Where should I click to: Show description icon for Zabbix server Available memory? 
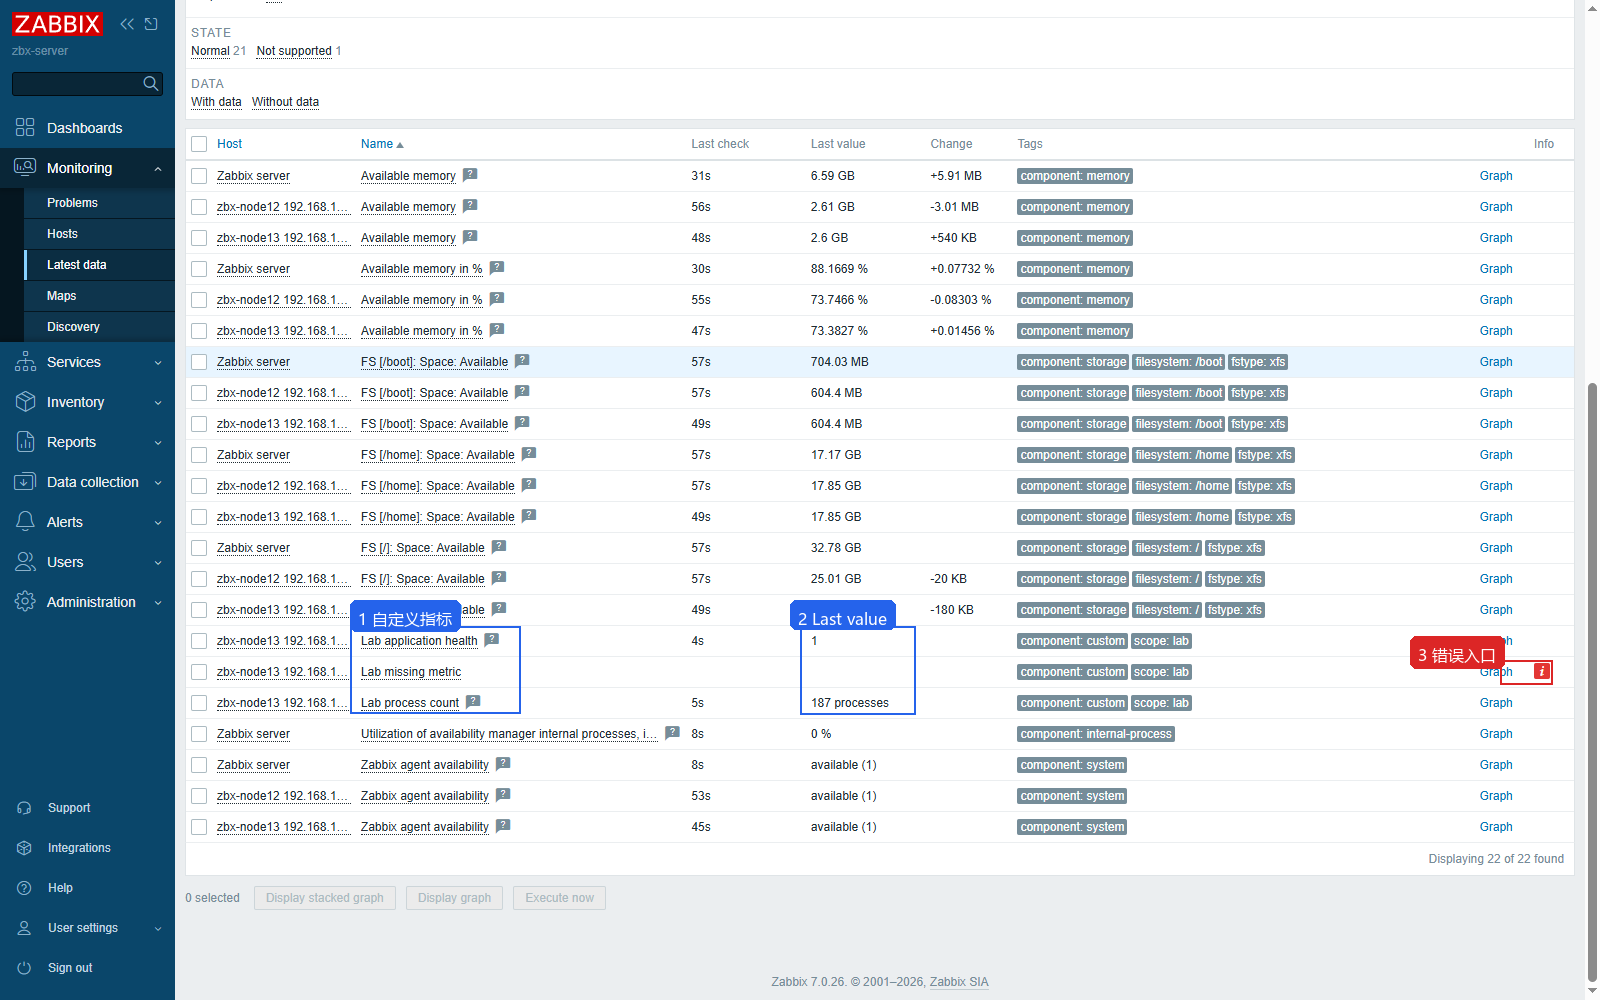[x=470, y=175]
